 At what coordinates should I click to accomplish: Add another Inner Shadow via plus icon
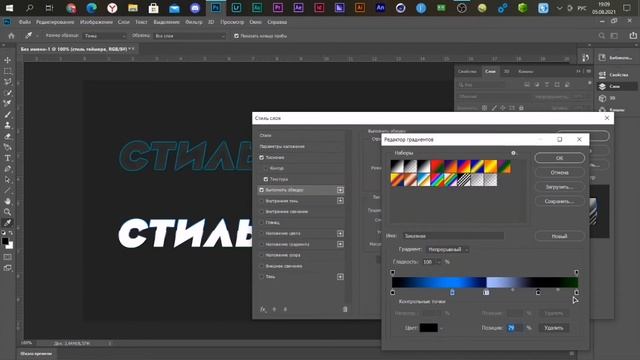coord(340,201)
